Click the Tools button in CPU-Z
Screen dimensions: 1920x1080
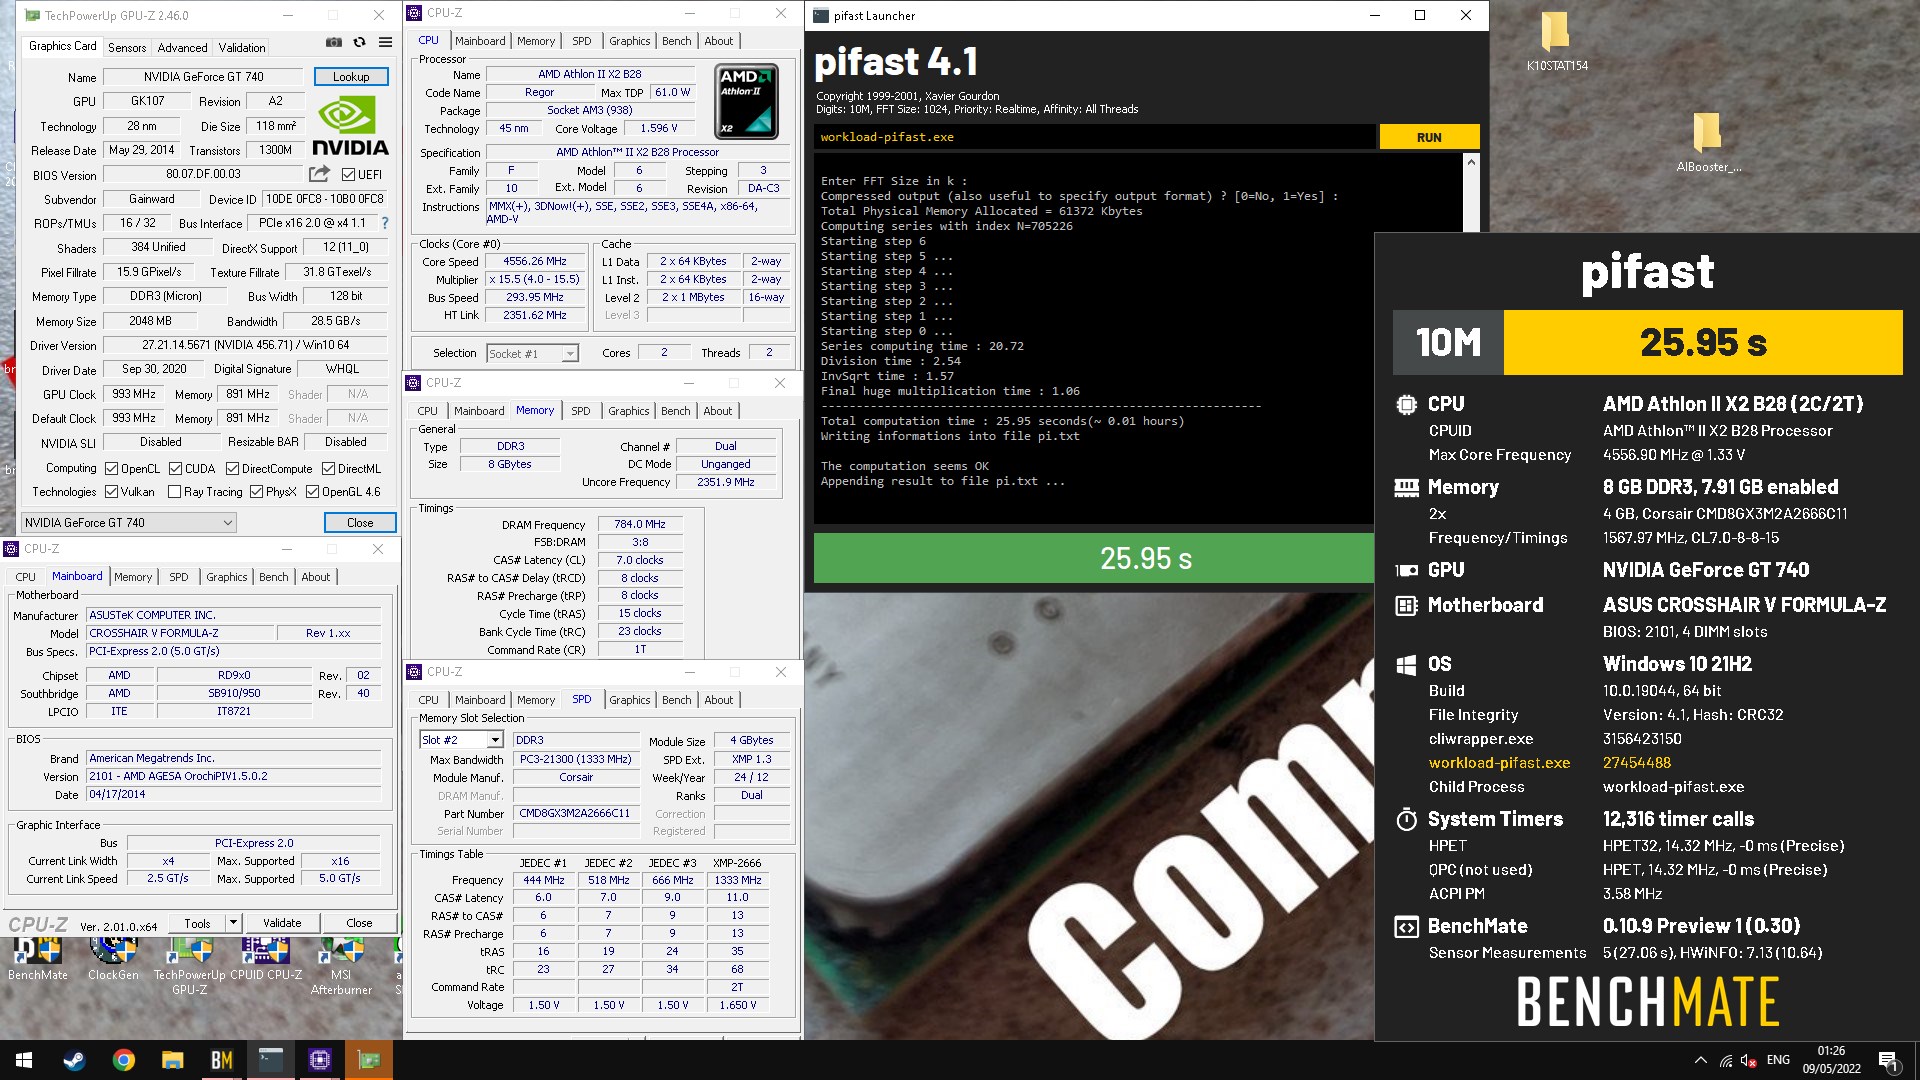(x=197, y=923)
